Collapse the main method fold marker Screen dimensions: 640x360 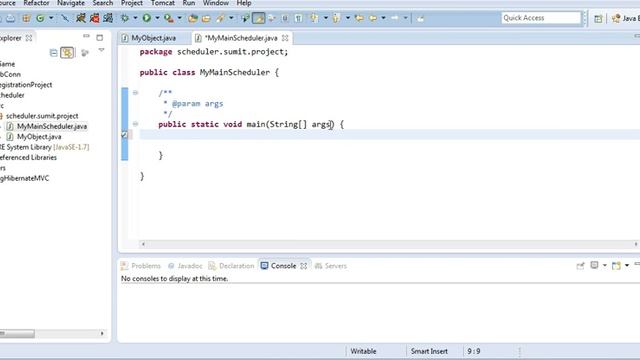(135, 124)
